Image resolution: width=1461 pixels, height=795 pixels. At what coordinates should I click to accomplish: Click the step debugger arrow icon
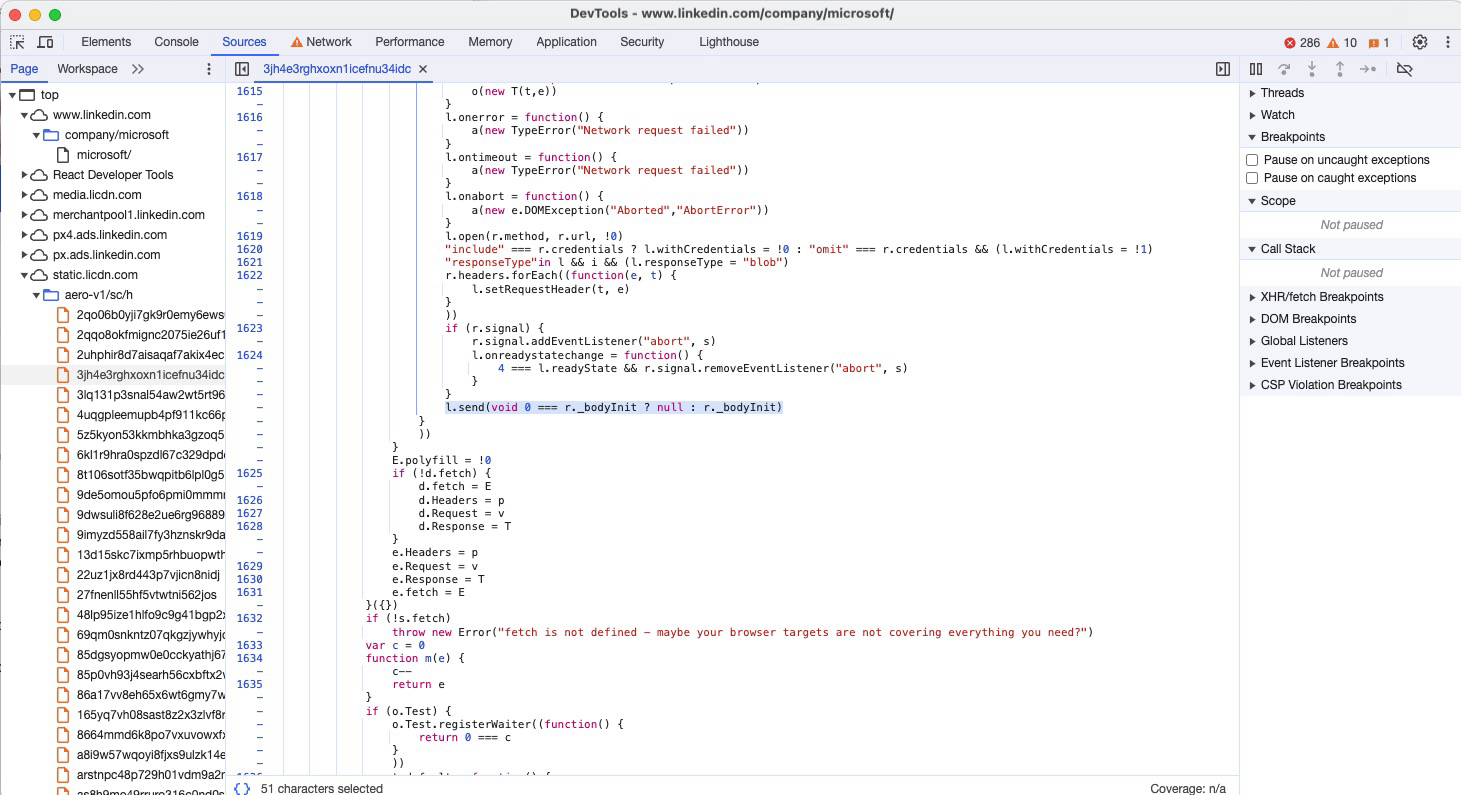tap(1368, 69)
